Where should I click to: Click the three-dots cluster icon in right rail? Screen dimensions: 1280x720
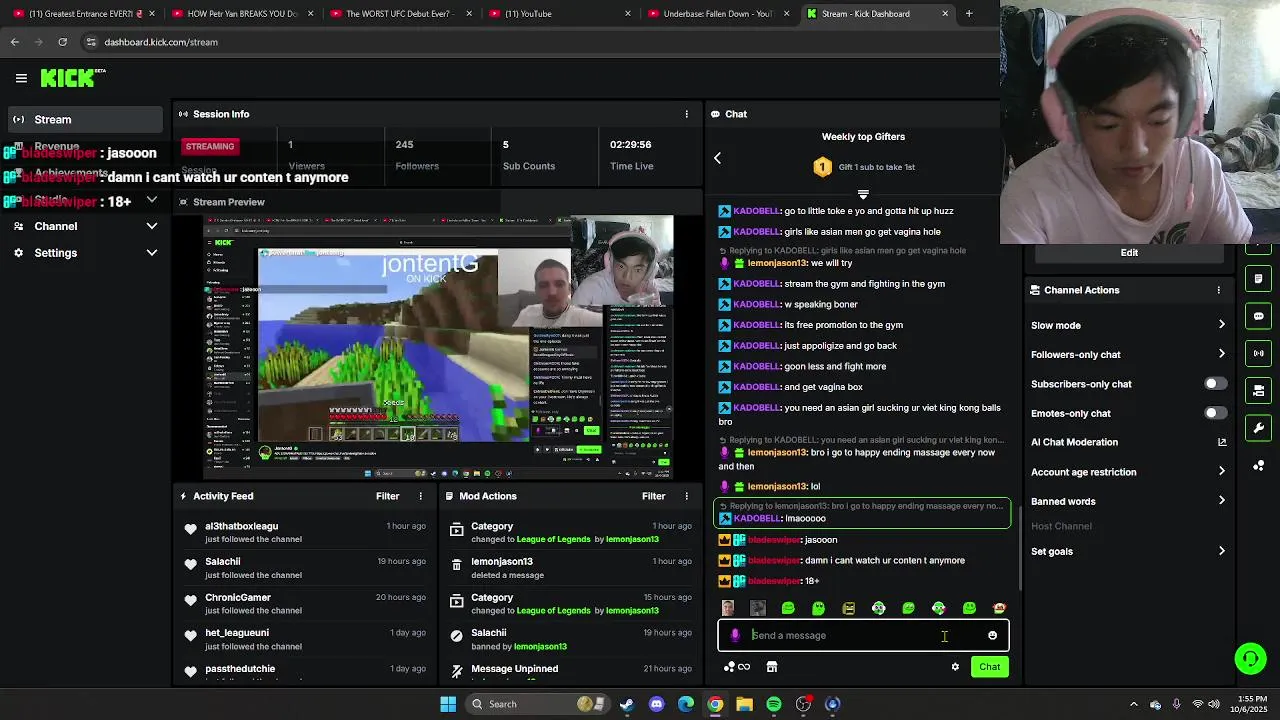click(x=1259, y=465)
